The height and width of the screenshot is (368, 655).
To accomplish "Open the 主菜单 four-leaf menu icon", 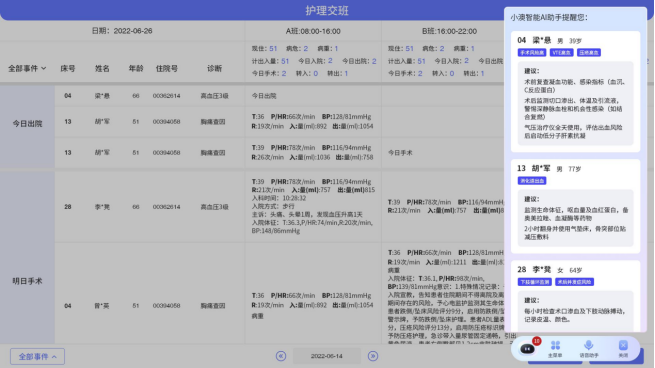I will [555, 345].
